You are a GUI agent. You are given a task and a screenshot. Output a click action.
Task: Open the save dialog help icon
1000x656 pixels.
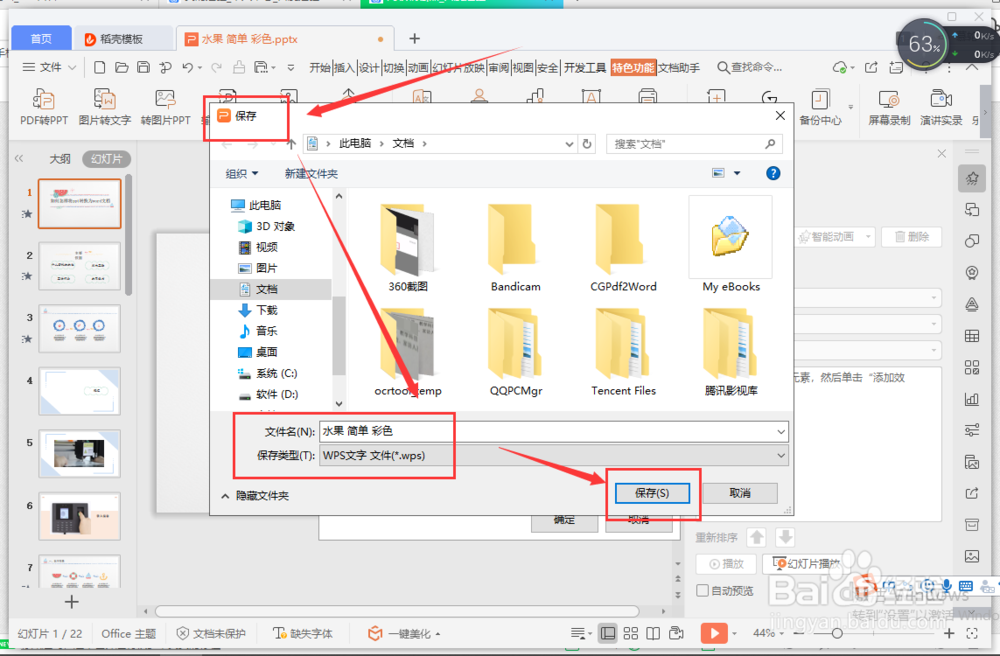773,173
